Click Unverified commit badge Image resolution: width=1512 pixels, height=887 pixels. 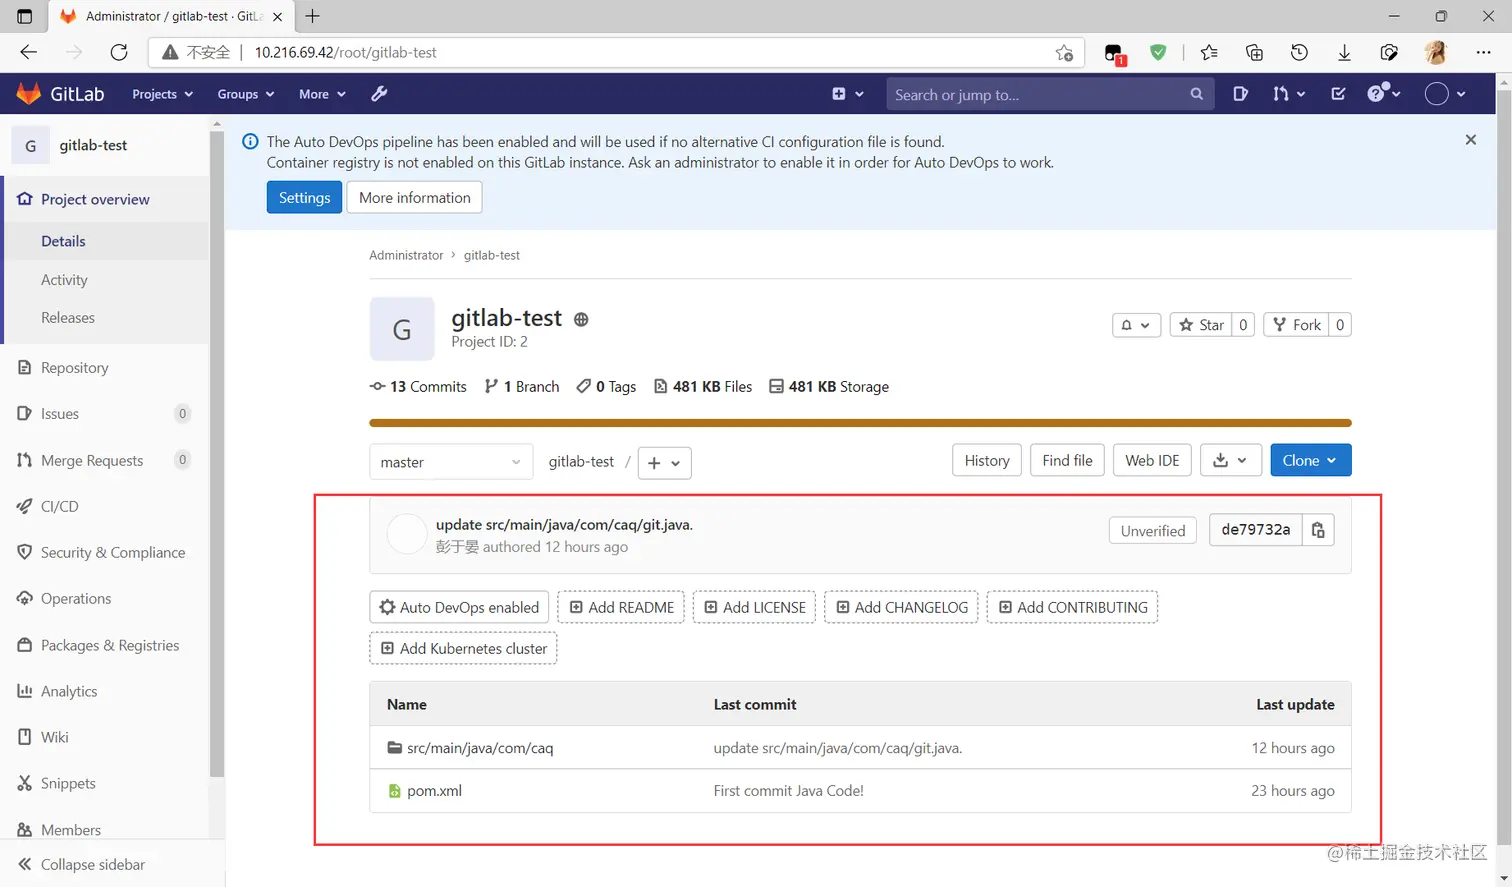(x=1153, y=531)
